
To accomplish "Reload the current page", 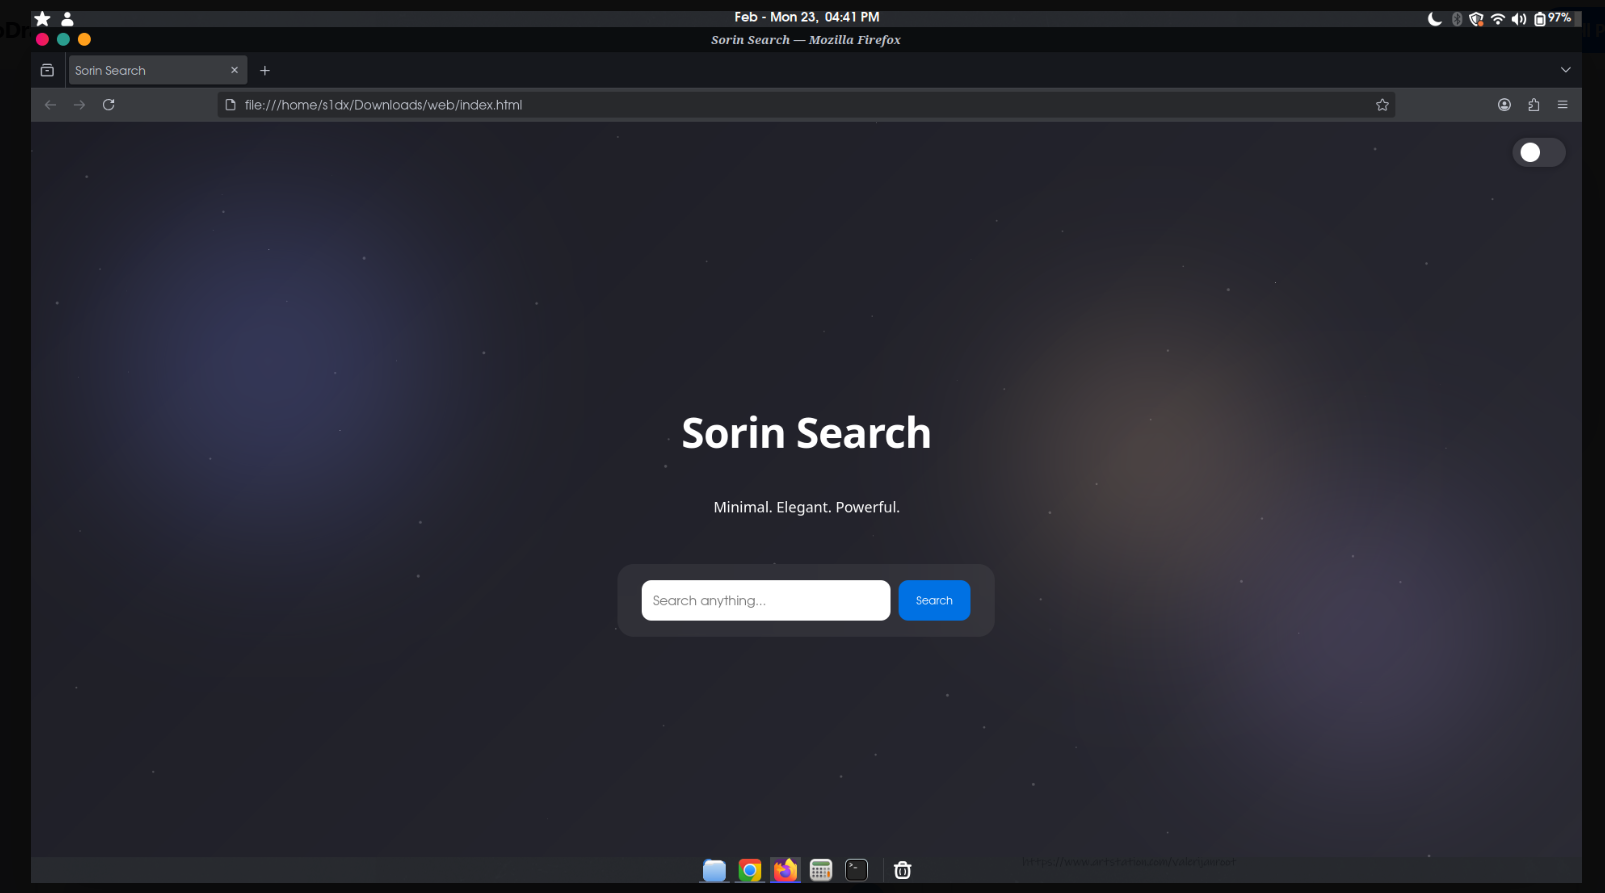I will tap(109, 104).
